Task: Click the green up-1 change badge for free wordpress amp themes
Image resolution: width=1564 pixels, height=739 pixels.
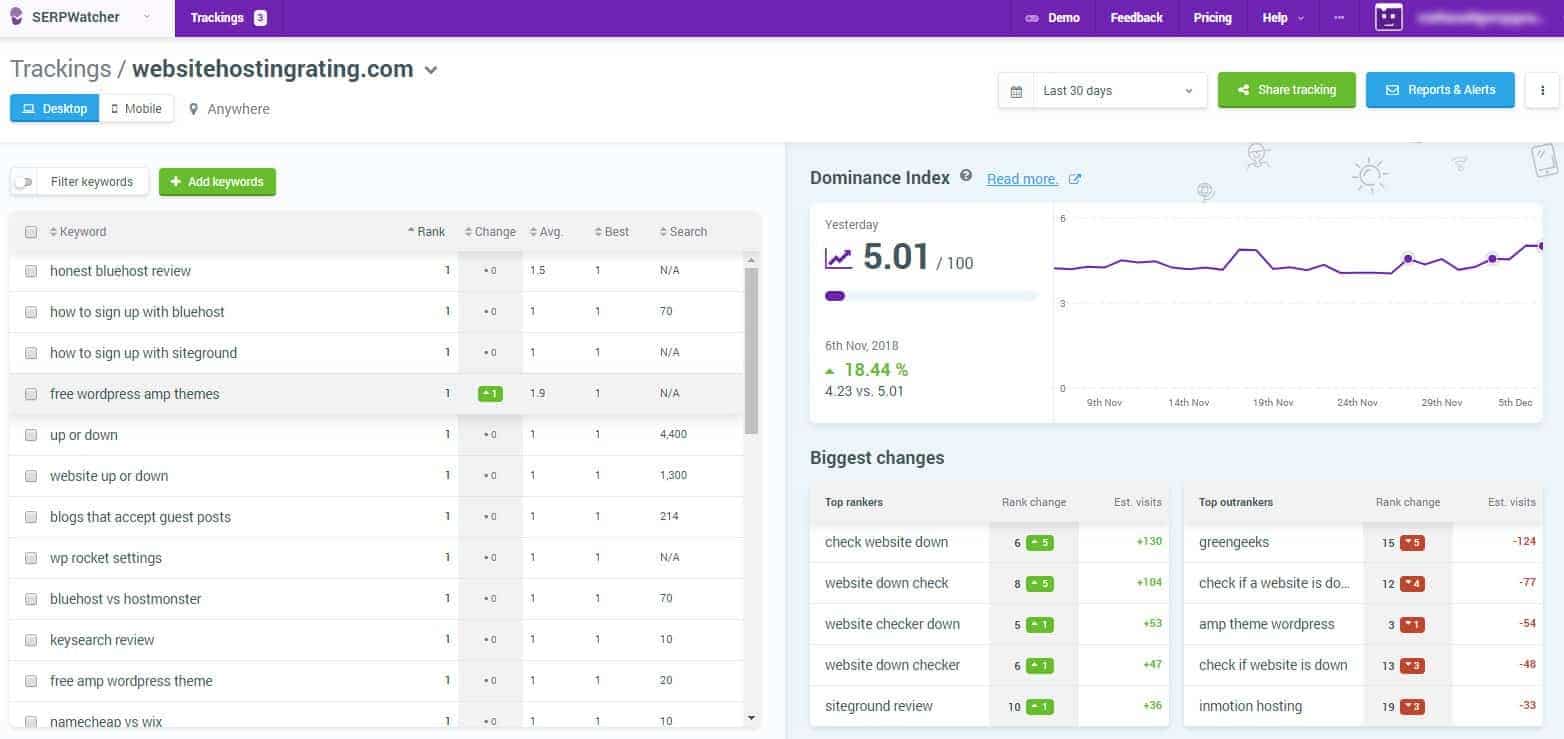Action: (x=490, y=394)
